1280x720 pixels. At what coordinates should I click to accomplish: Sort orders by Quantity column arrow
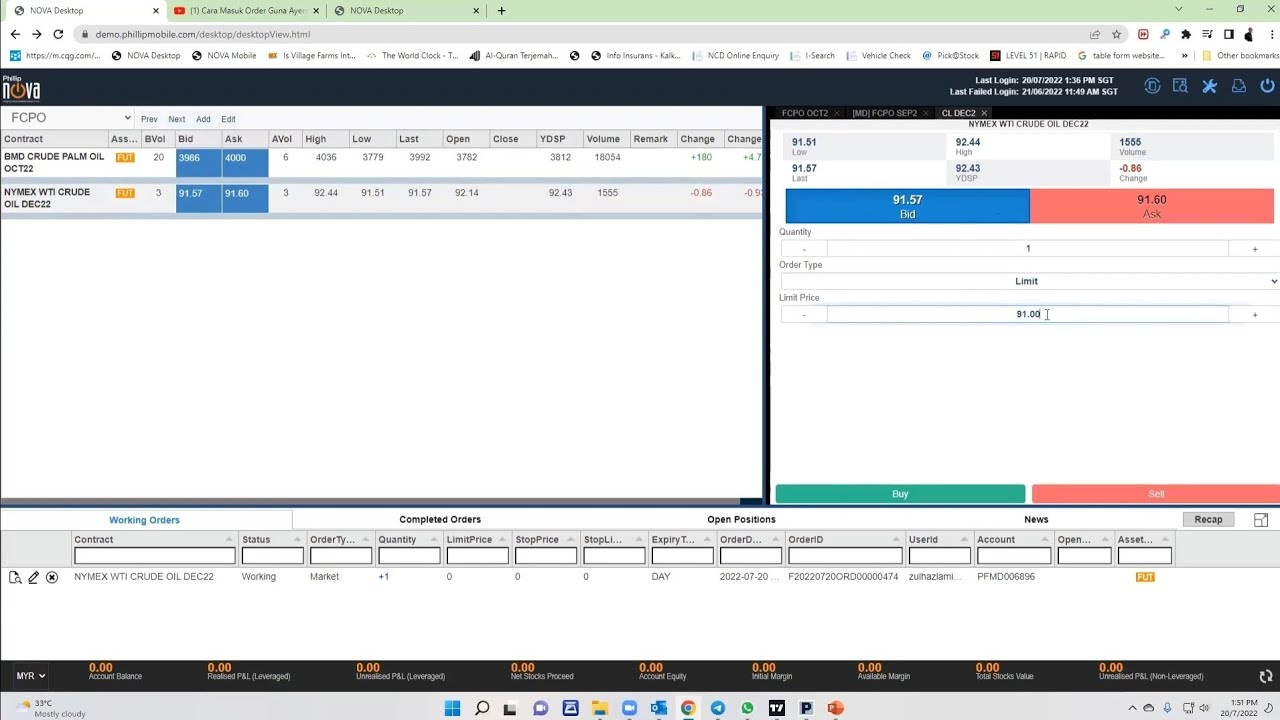pos(434,540)
